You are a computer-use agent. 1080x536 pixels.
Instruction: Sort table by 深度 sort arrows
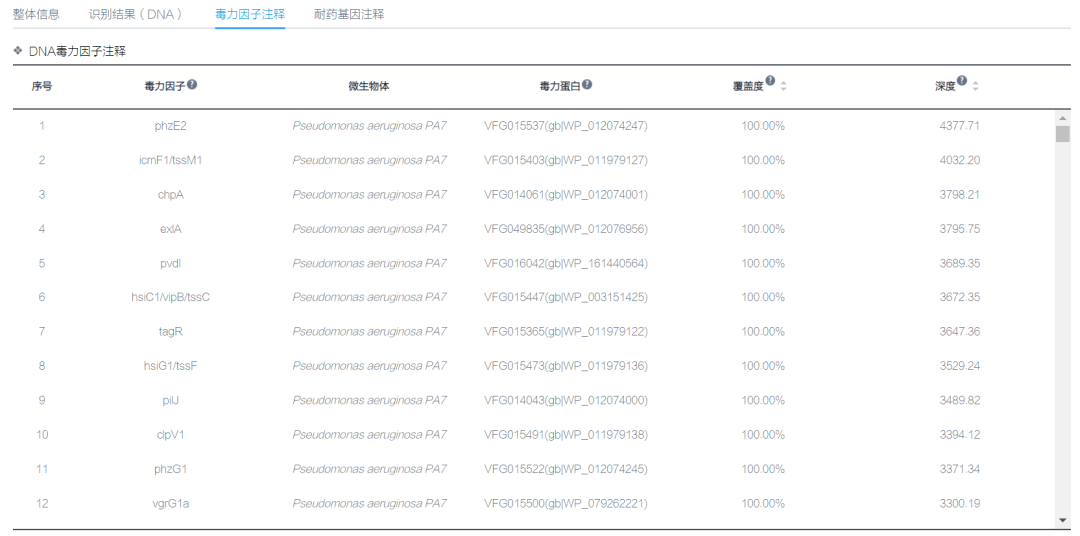click(x=975, y=86)
